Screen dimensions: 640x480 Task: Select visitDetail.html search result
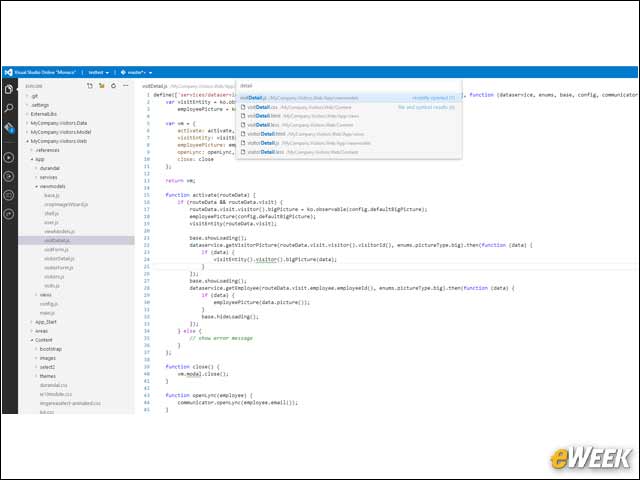point(349,116)
